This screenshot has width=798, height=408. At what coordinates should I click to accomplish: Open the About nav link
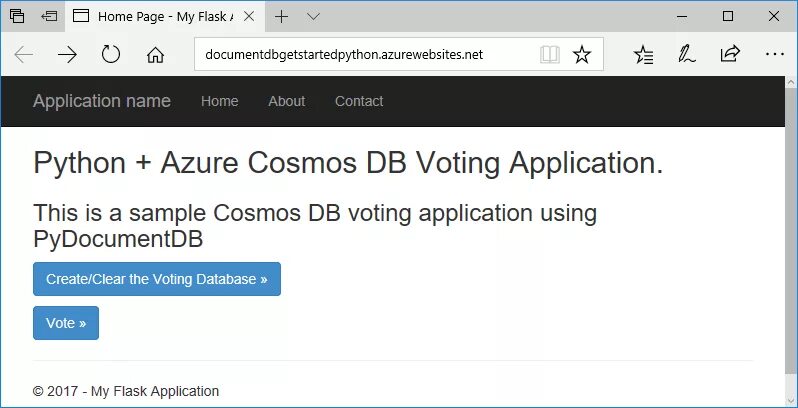click(x=287, y=101)
